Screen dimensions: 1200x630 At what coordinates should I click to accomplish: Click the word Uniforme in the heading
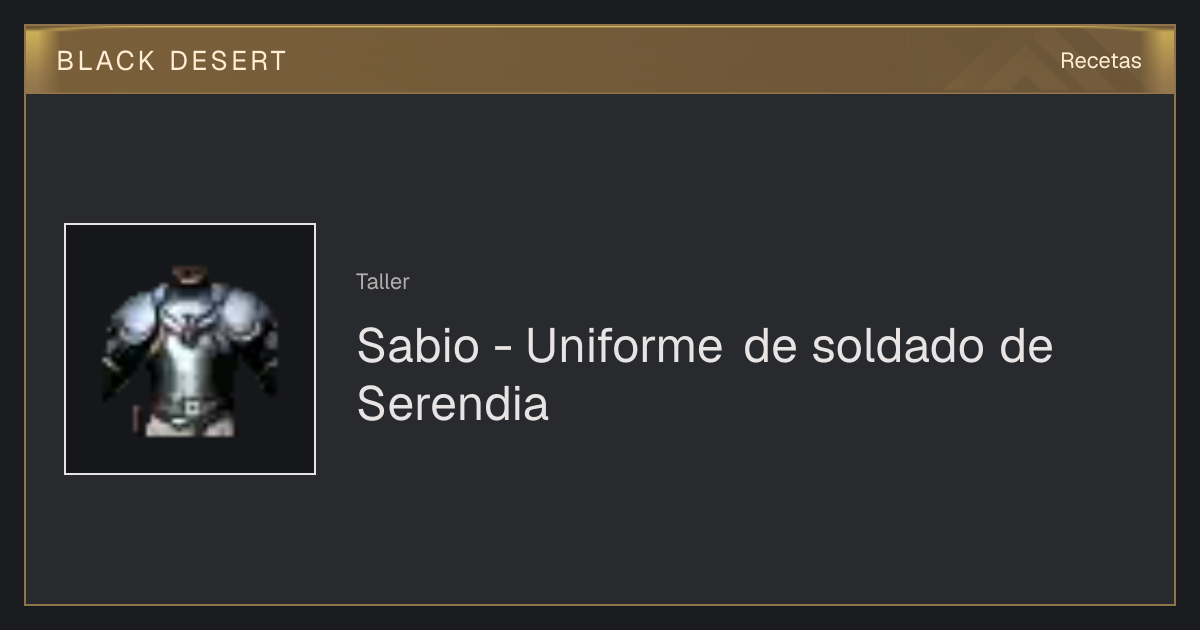point(624,346)
